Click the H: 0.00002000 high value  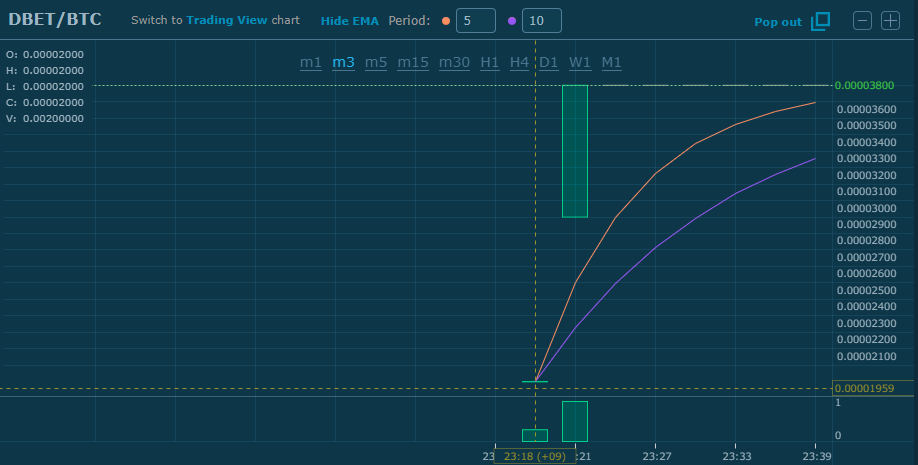click(44, 70)
